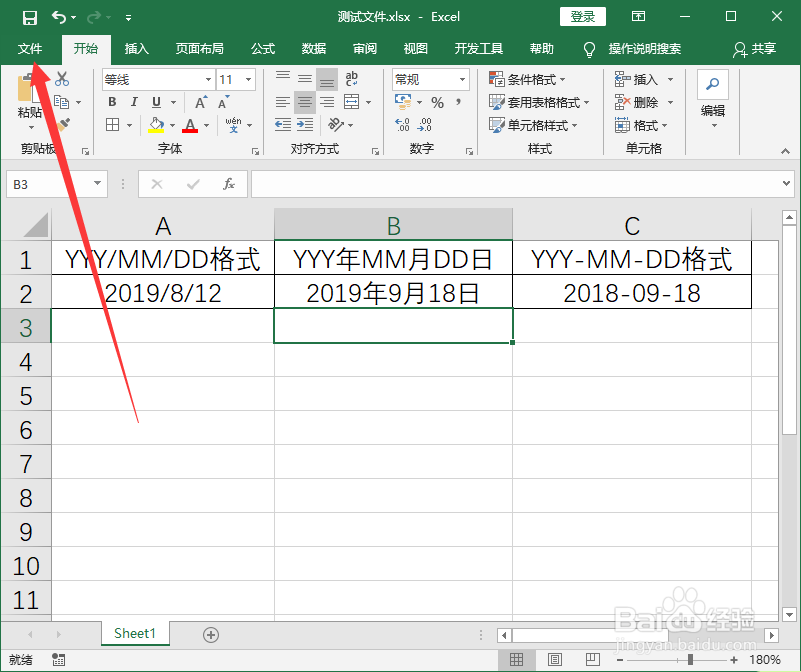Set Bottom Align for the cell
The width and height of the screenshot is (801, 672).
(x=327, y=79)
